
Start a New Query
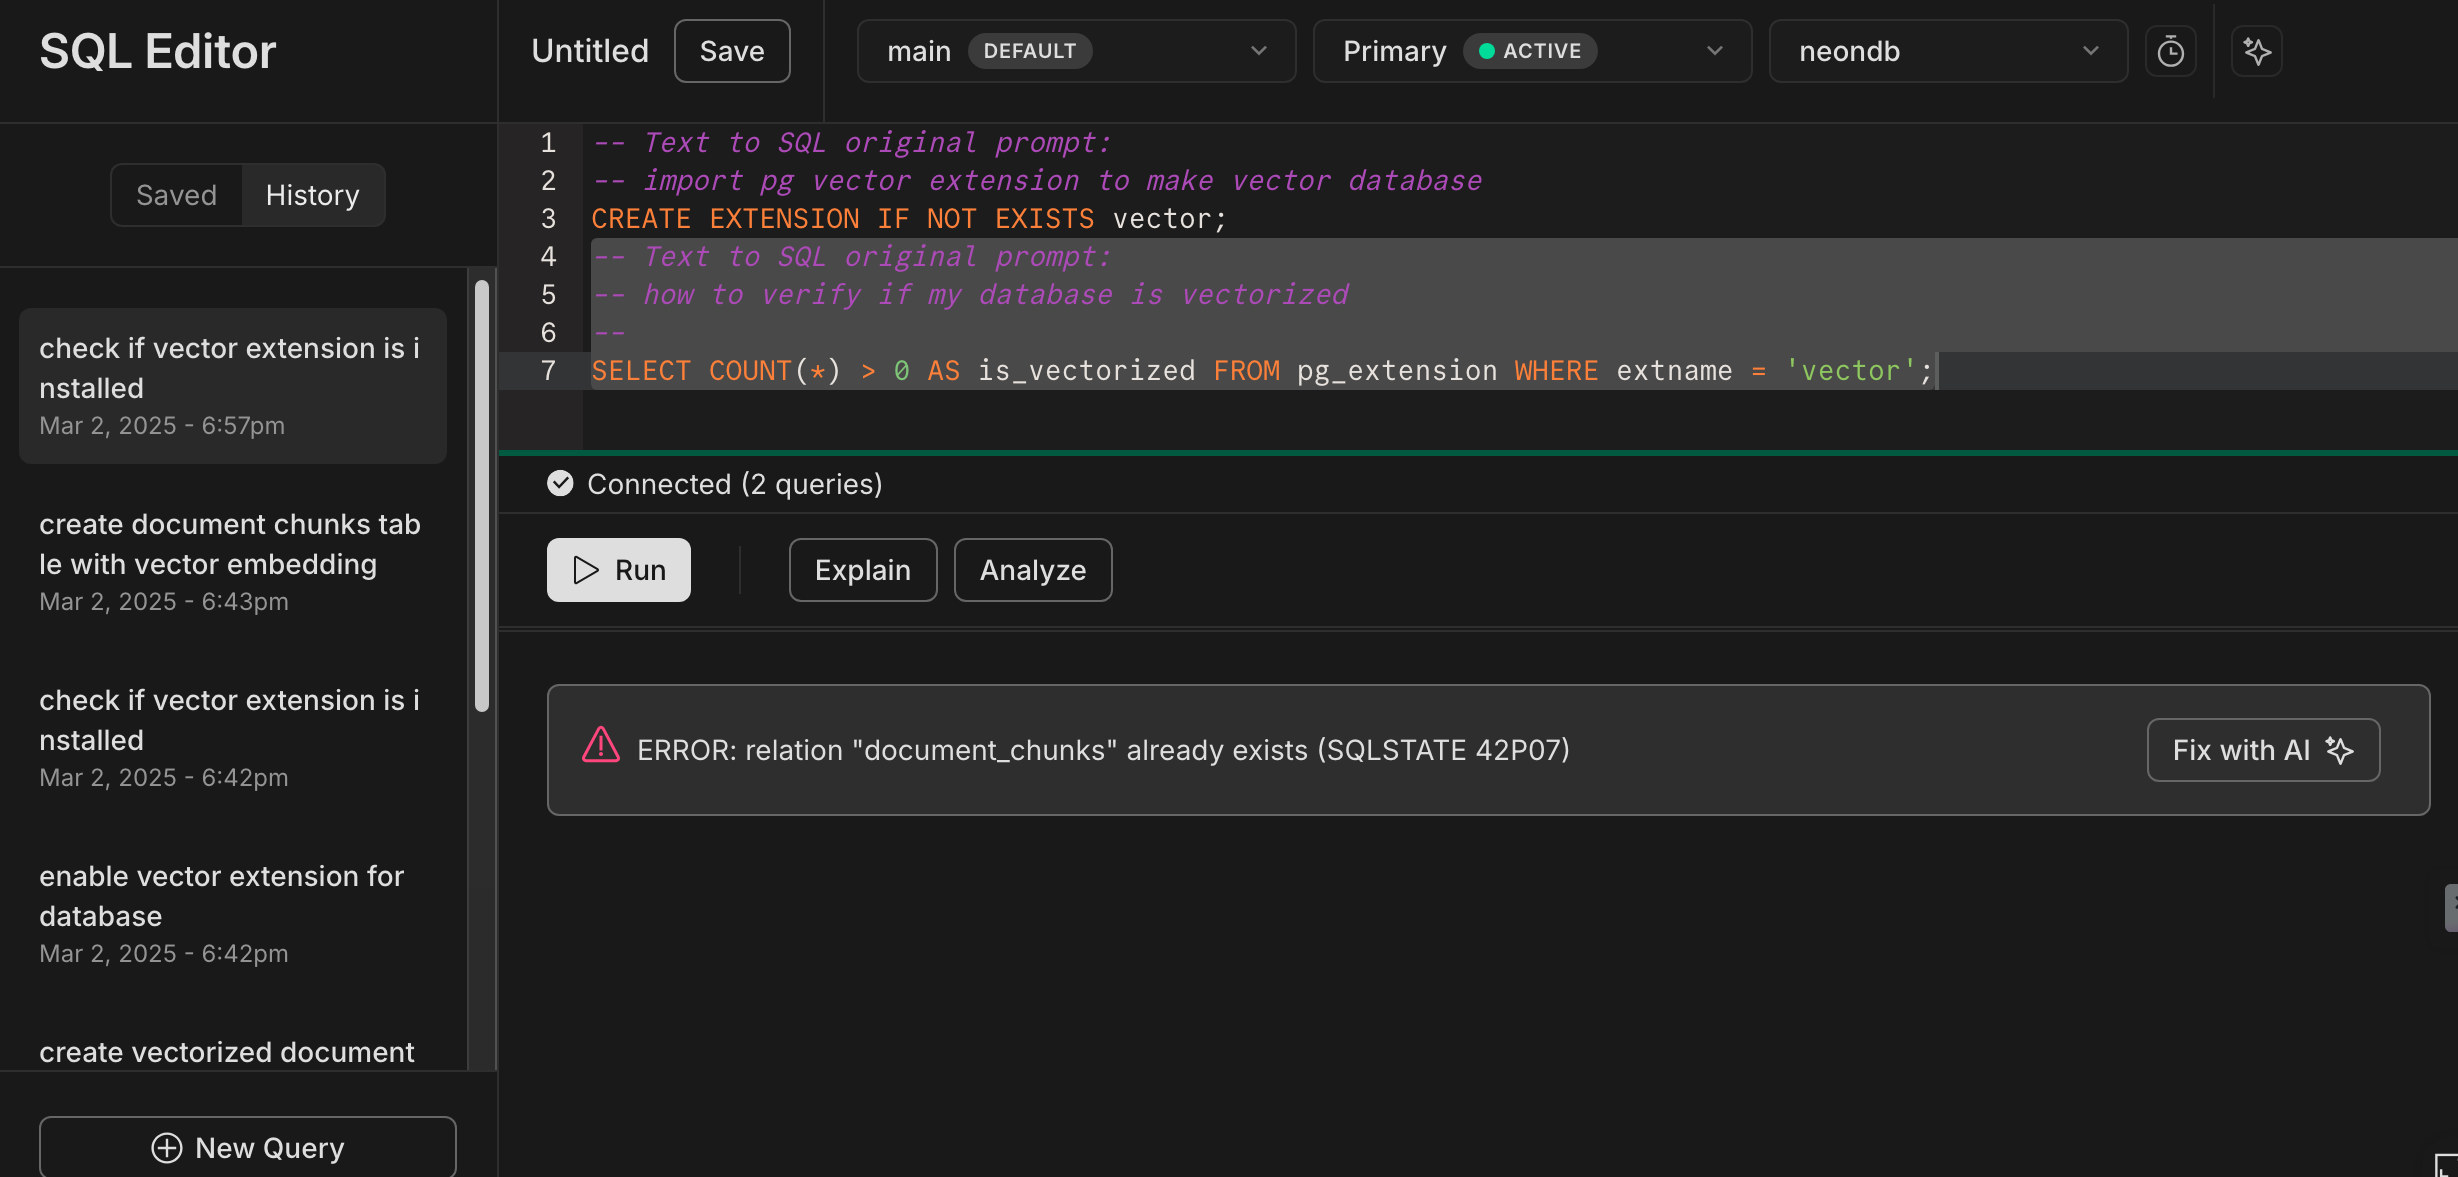248,1147
